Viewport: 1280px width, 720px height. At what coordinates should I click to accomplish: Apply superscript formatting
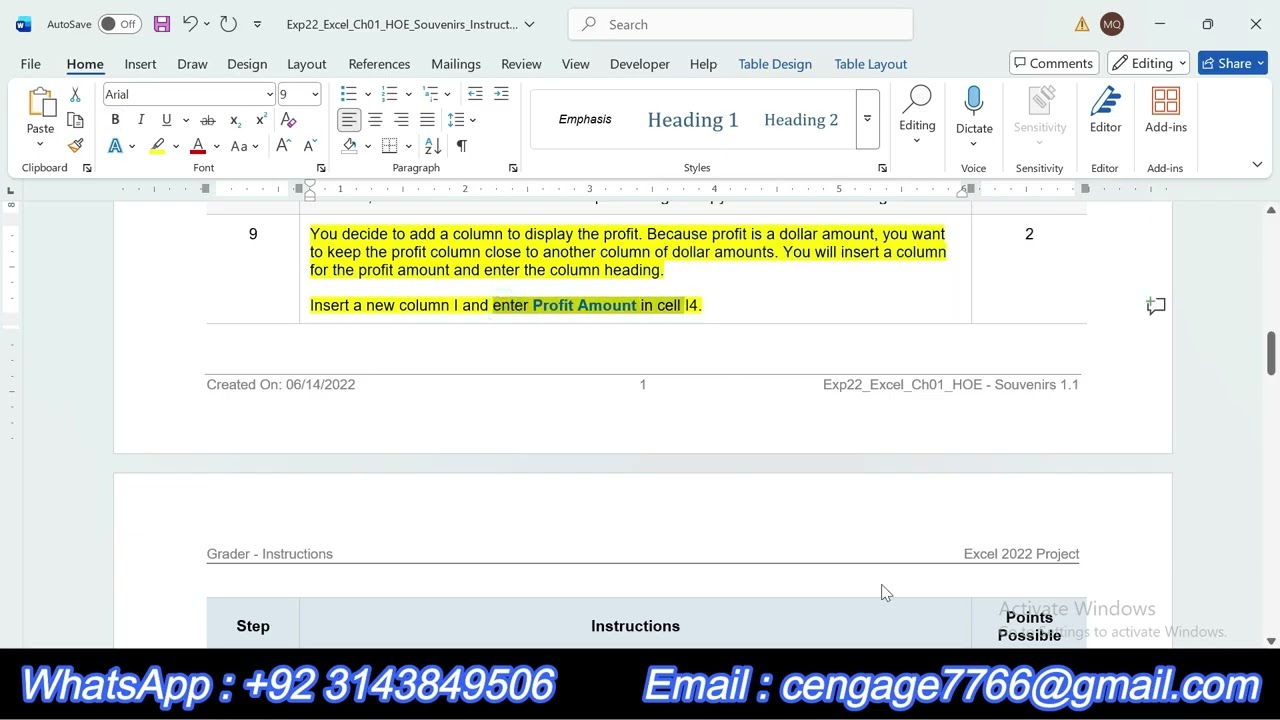pos(261,120)
